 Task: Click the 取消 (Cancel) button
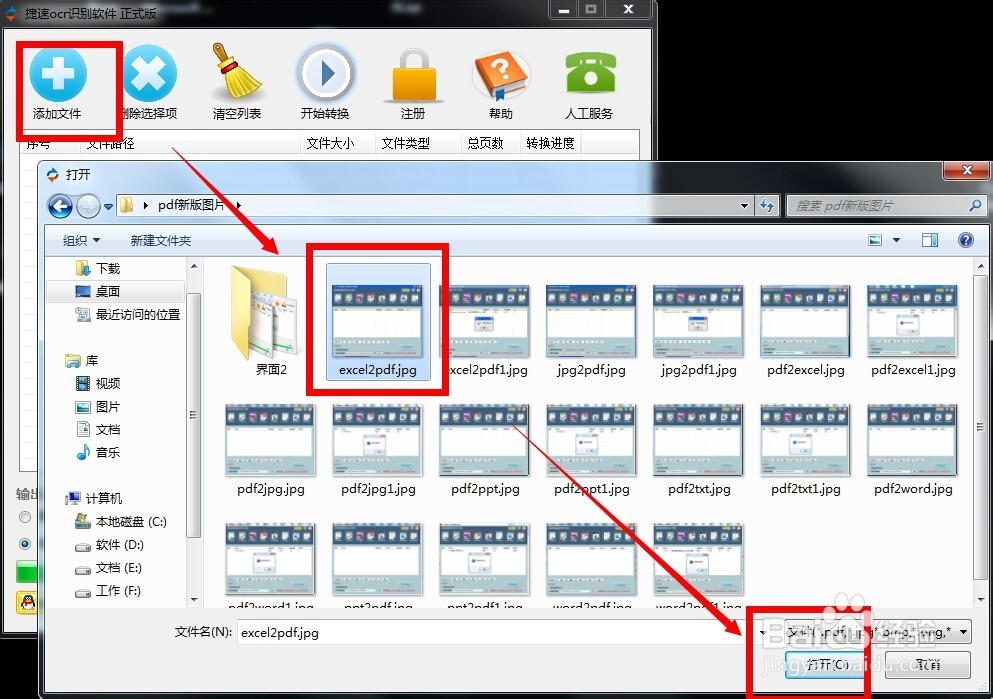928,665
